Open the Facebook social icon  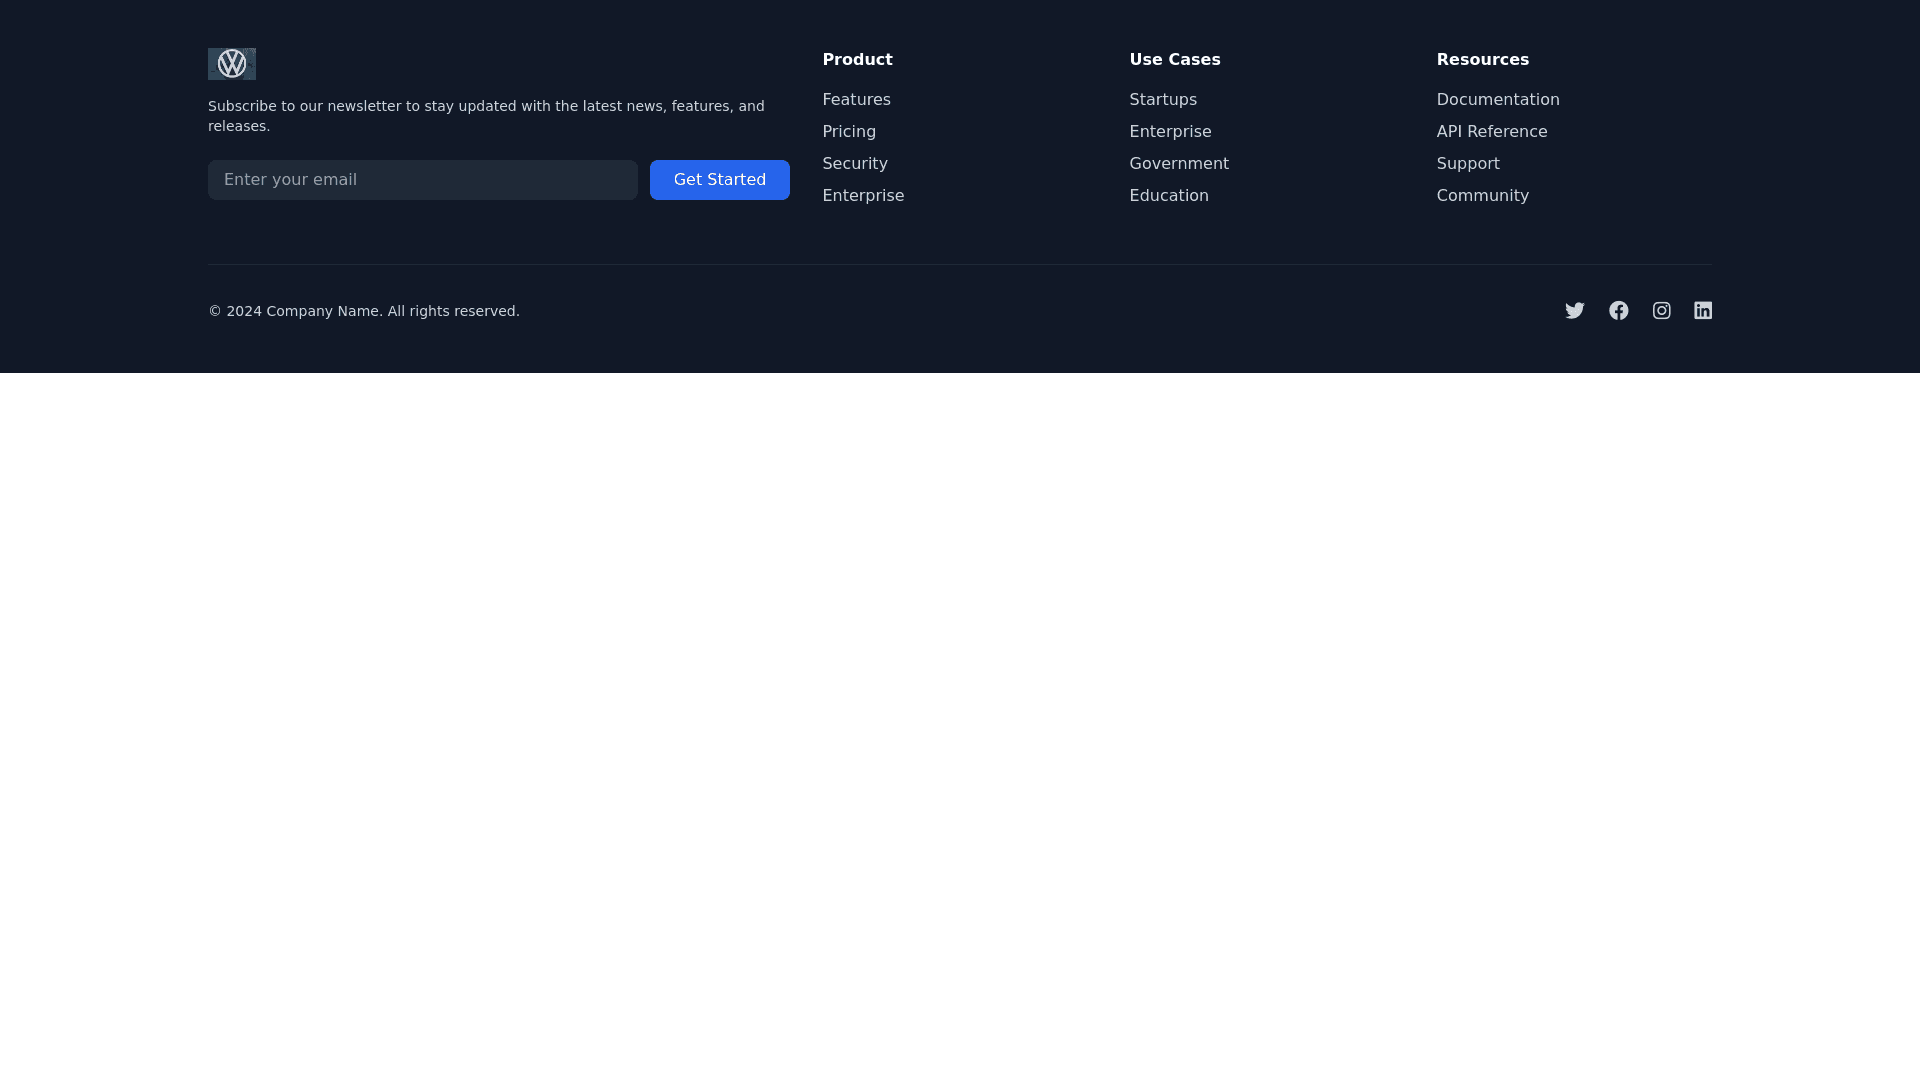[x=1618, y=311]
